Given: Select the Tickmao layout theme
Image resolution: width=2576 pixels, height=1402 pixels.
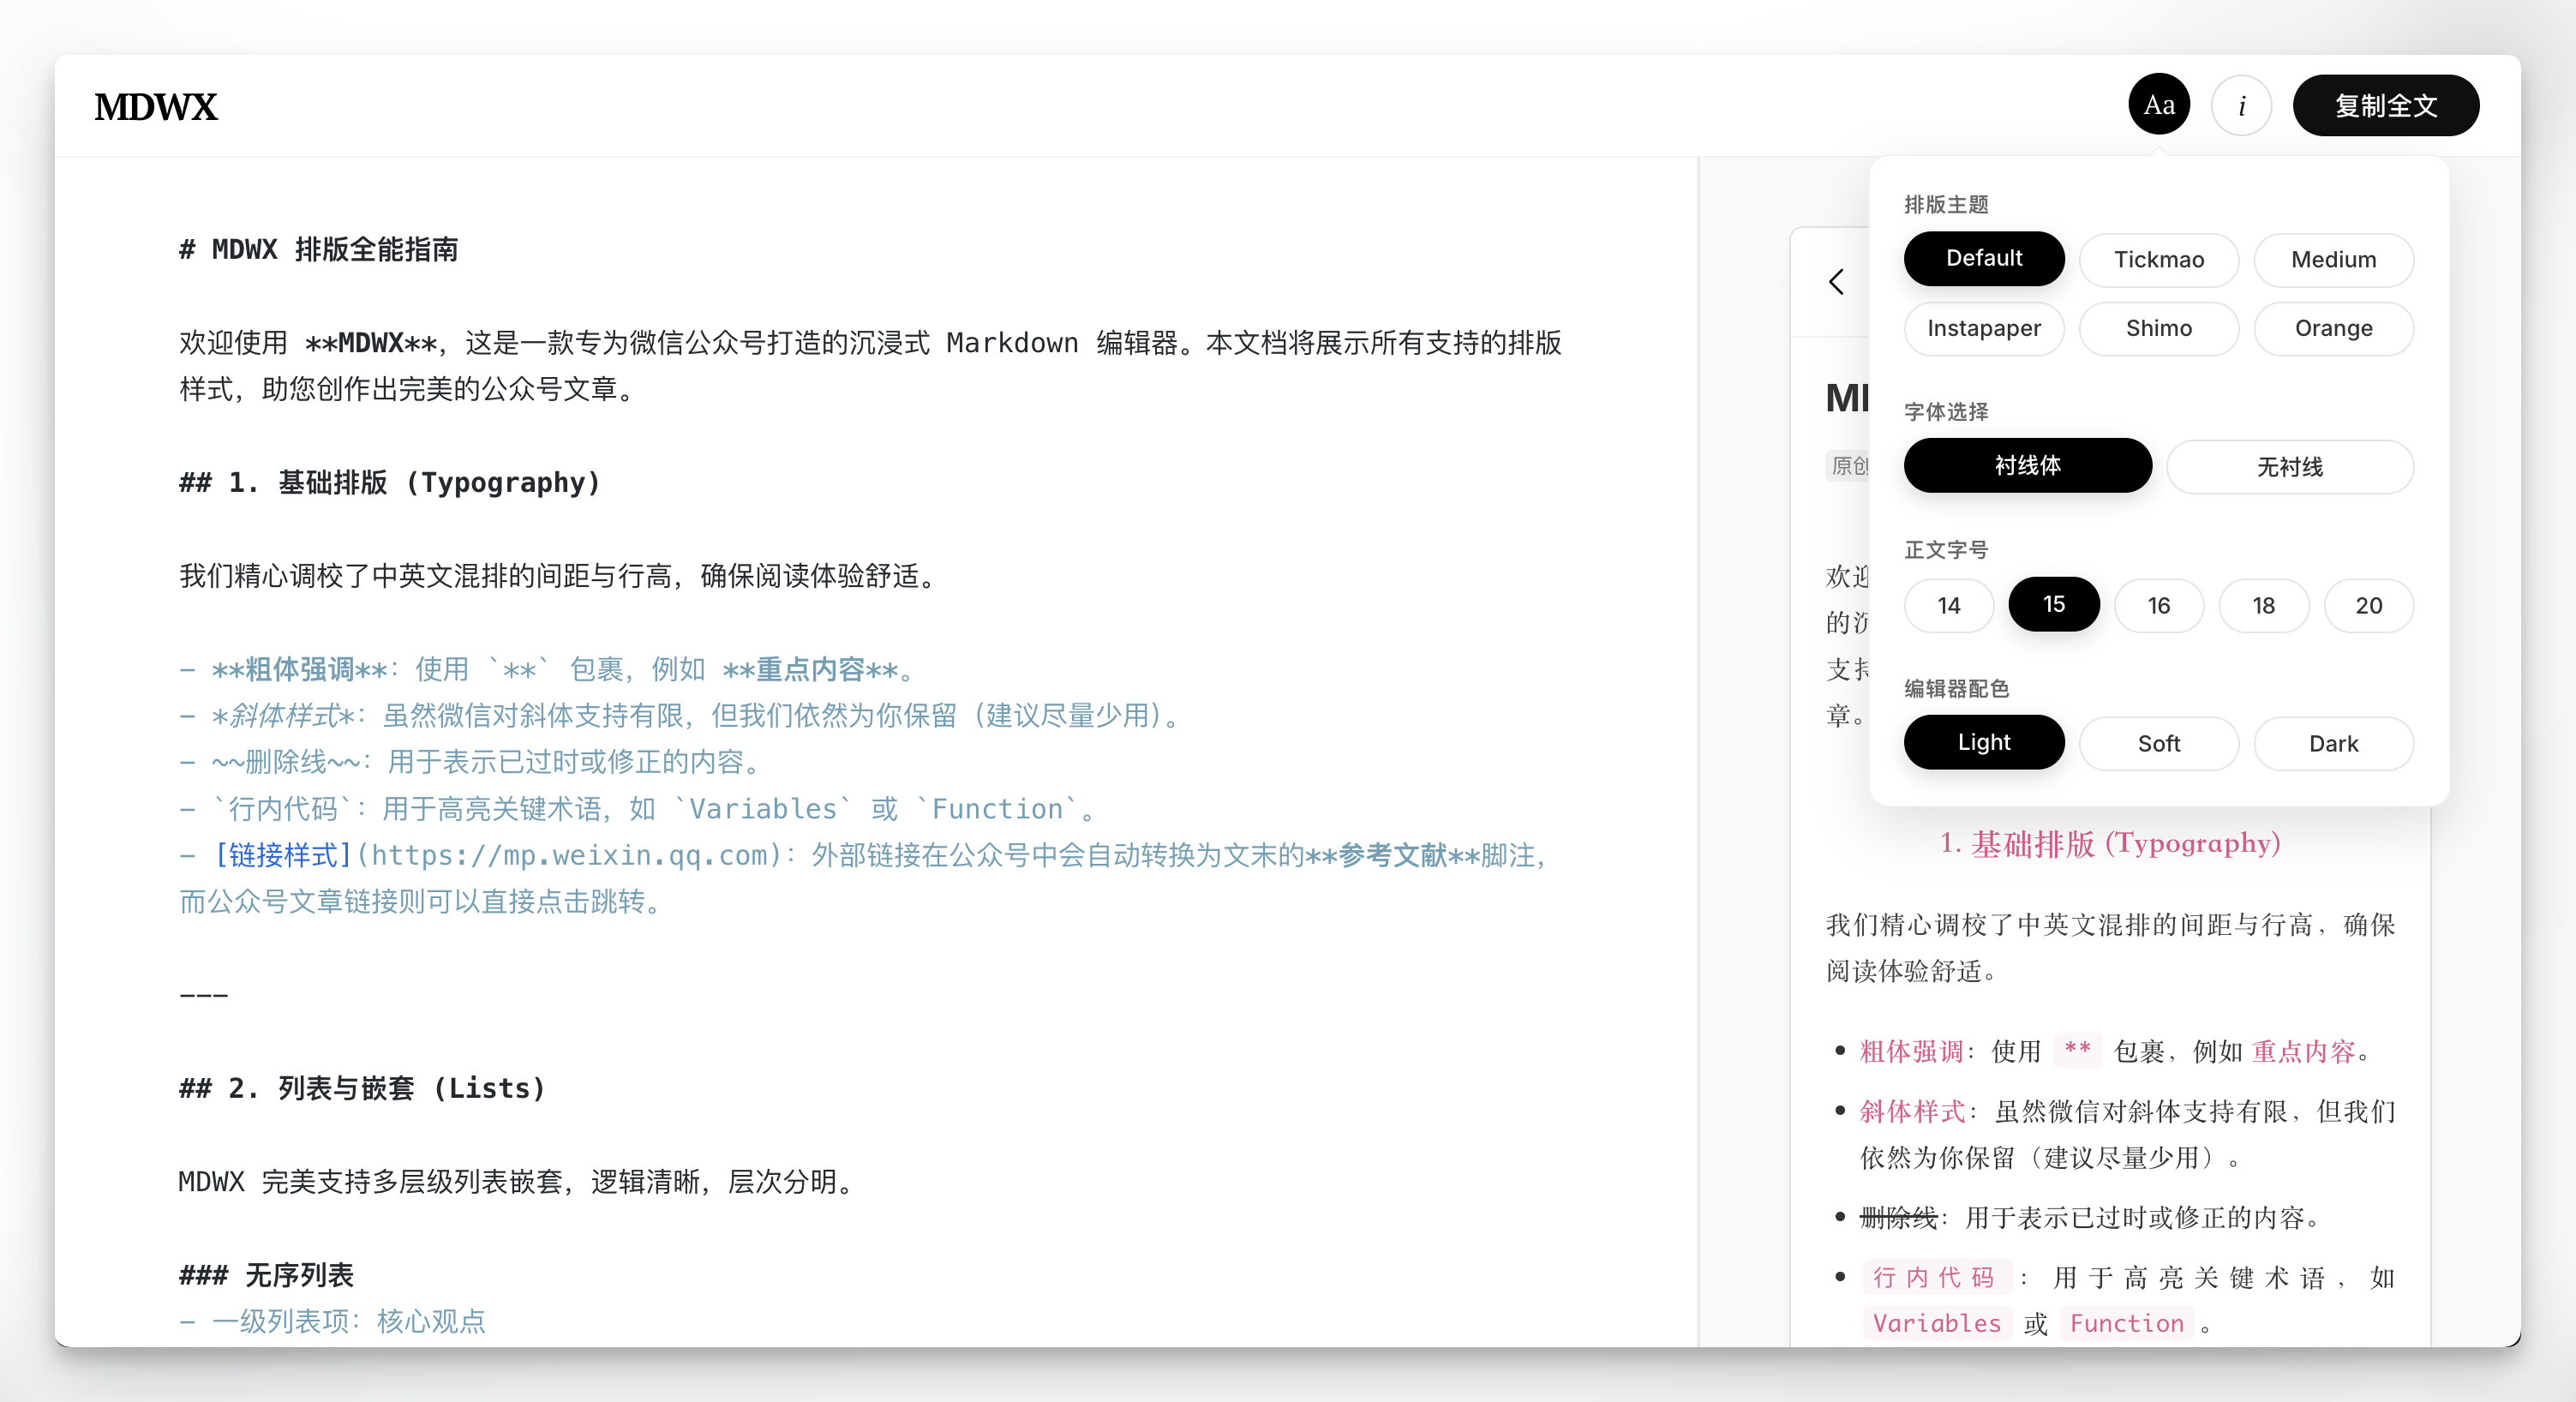Looking at the screenshot, I should (x=2158, y=259).
